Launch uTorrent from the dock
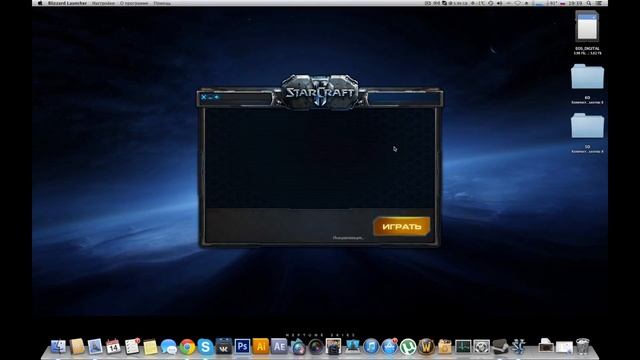This screenshot has width=640, height=360. 408,347
